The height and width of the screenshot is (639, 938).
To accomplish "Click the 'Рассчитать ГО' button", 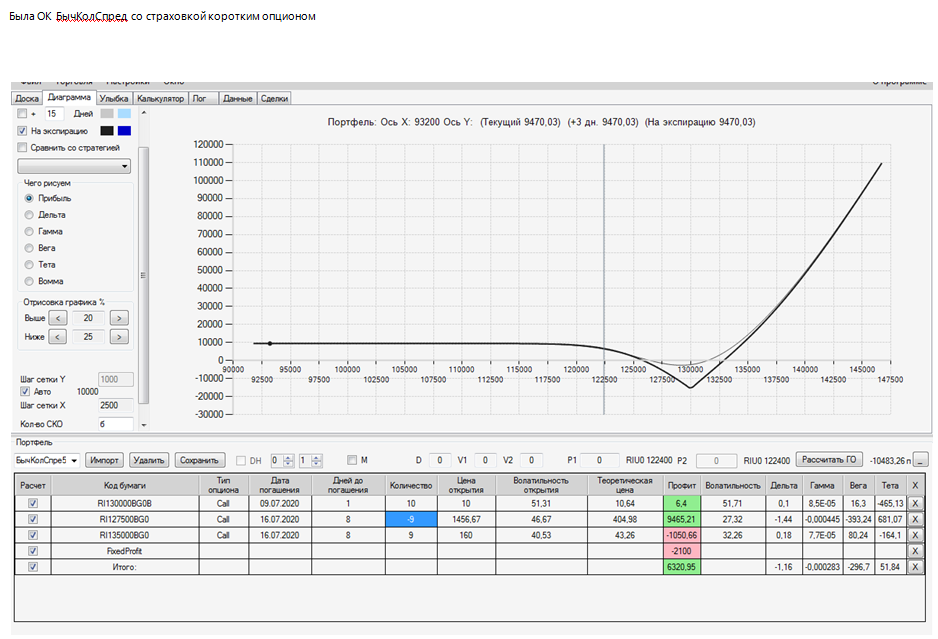I will [829, 460].
